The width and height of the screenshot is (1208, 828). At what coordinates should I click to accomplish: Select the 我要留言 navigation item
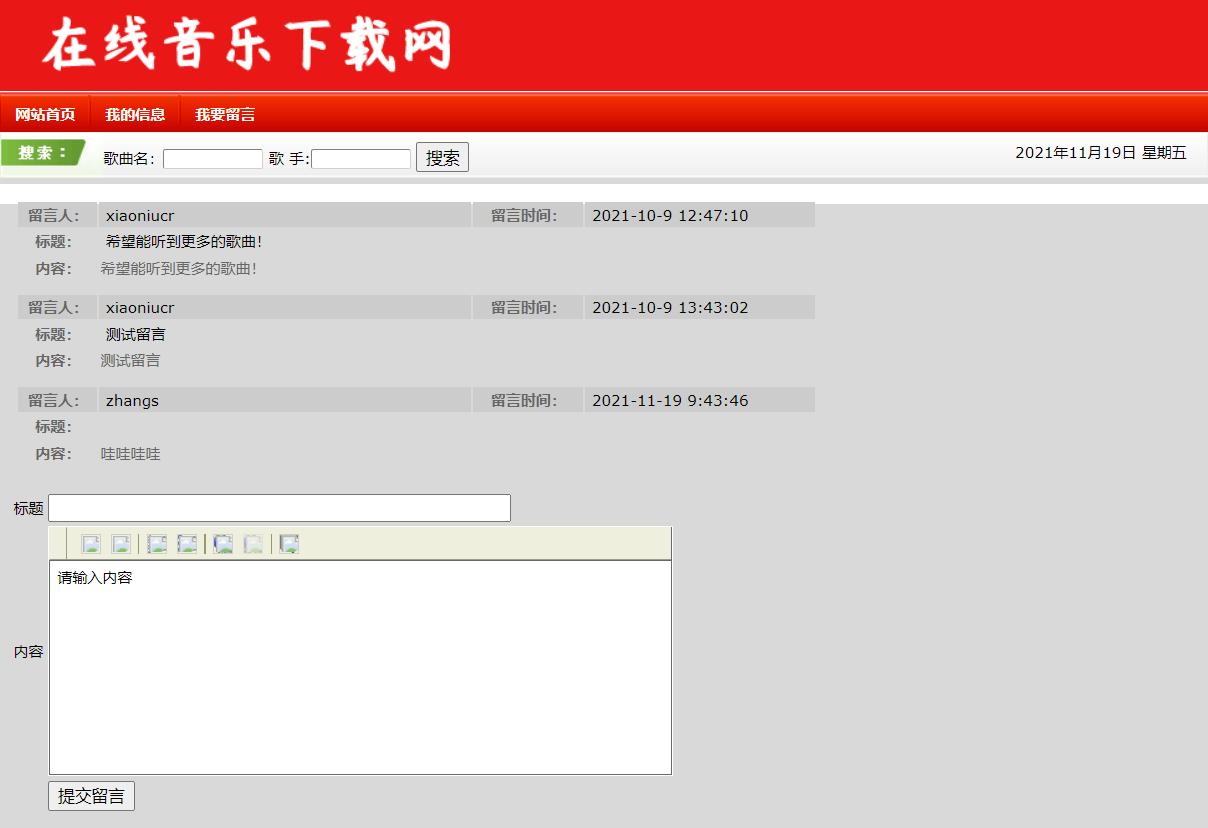click(x=226, y=113)
